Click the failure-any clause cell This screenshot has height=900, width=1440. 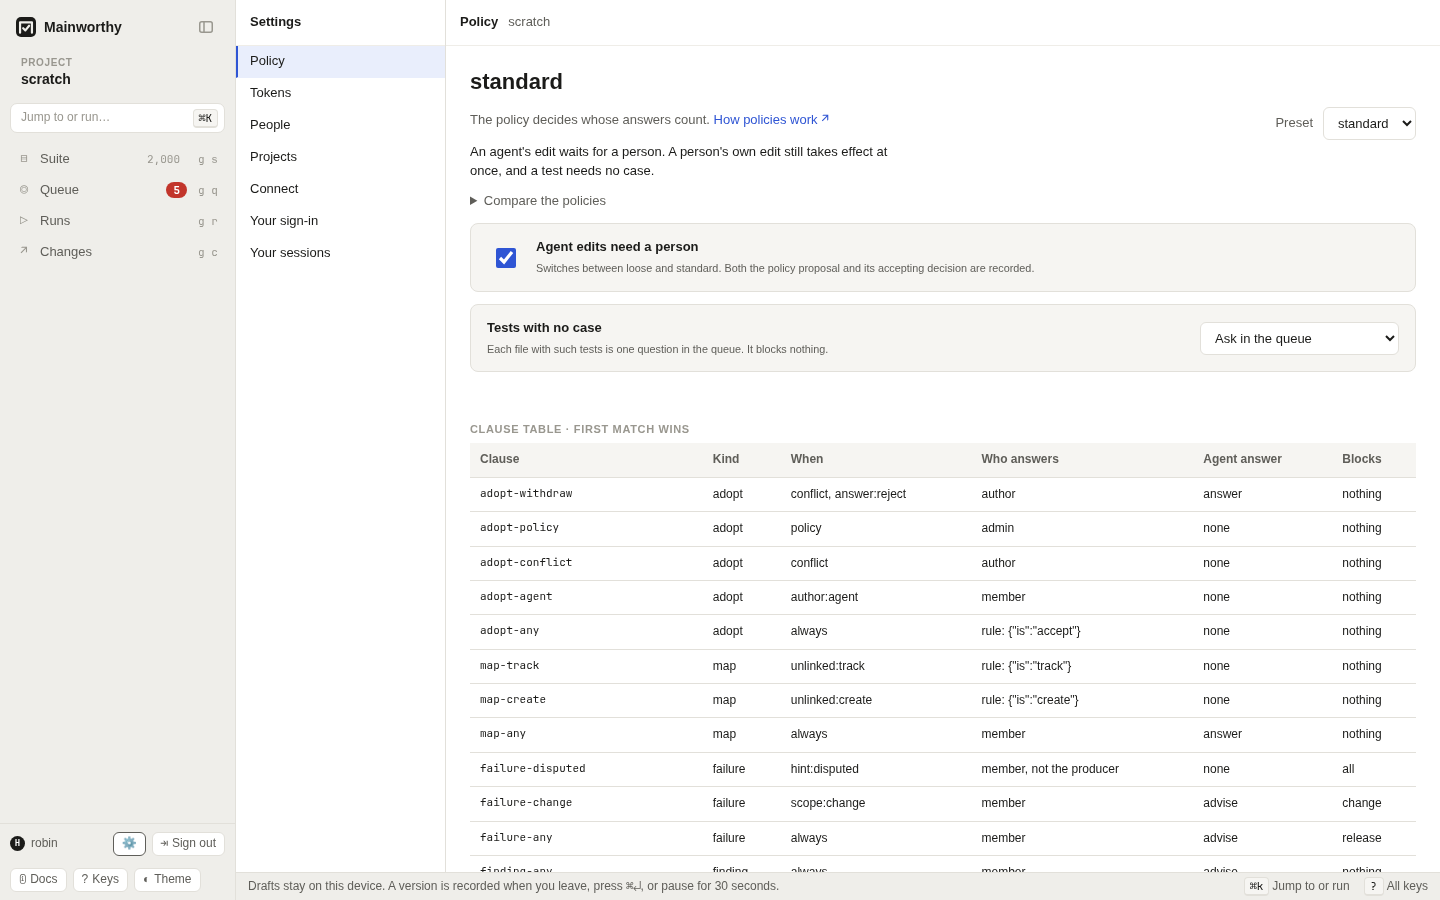586,838
